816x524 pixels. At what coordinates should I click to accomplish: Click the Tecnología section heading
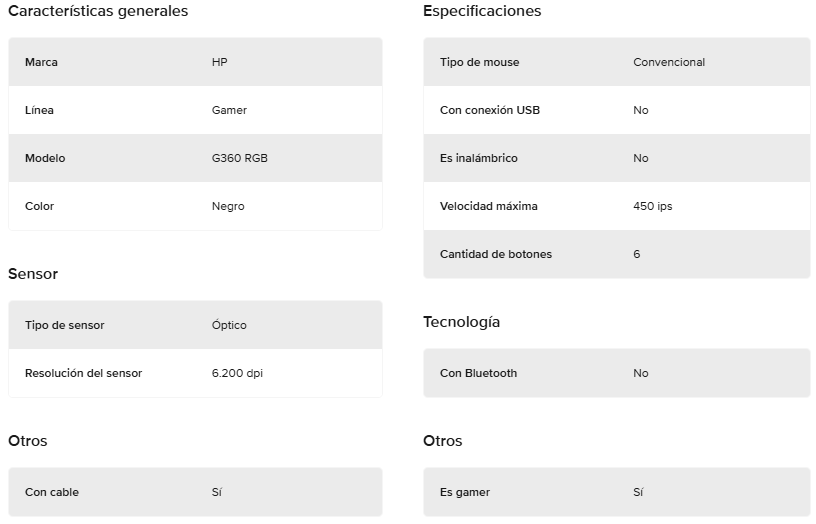coord(461,322)
